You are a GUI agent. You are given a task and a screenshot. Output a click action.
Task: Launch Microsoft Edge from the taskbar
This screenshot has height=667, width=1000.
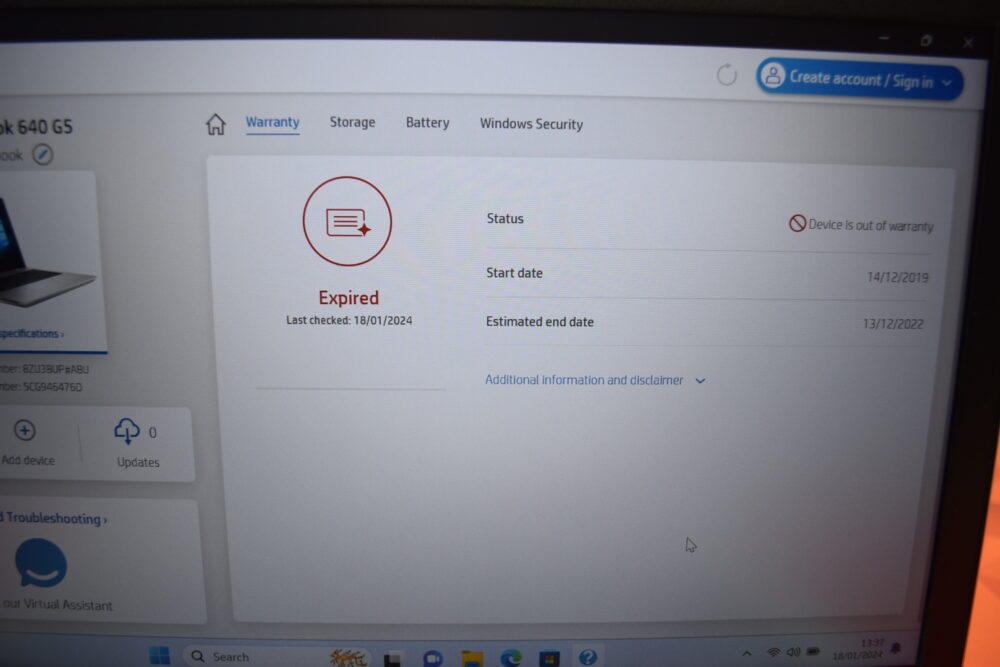(511, 657)
